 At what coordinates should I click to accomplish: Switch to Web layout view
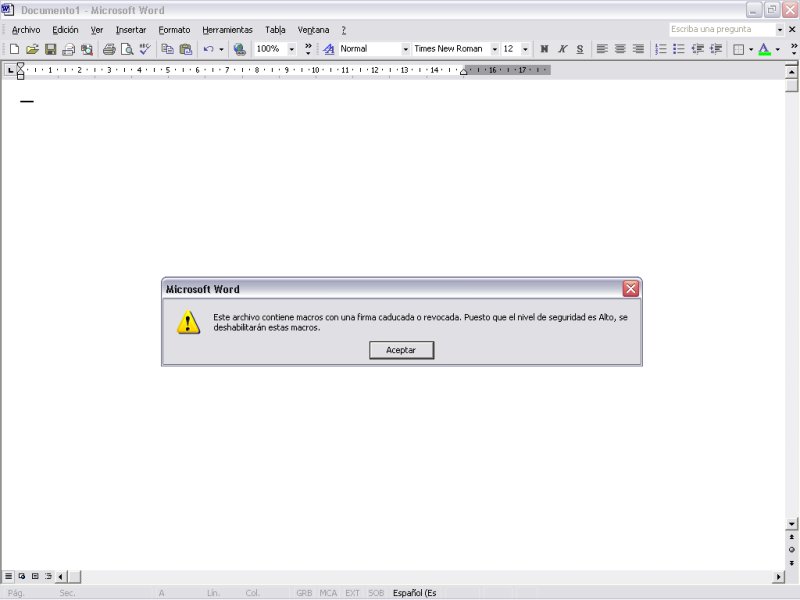pos(22,576)
